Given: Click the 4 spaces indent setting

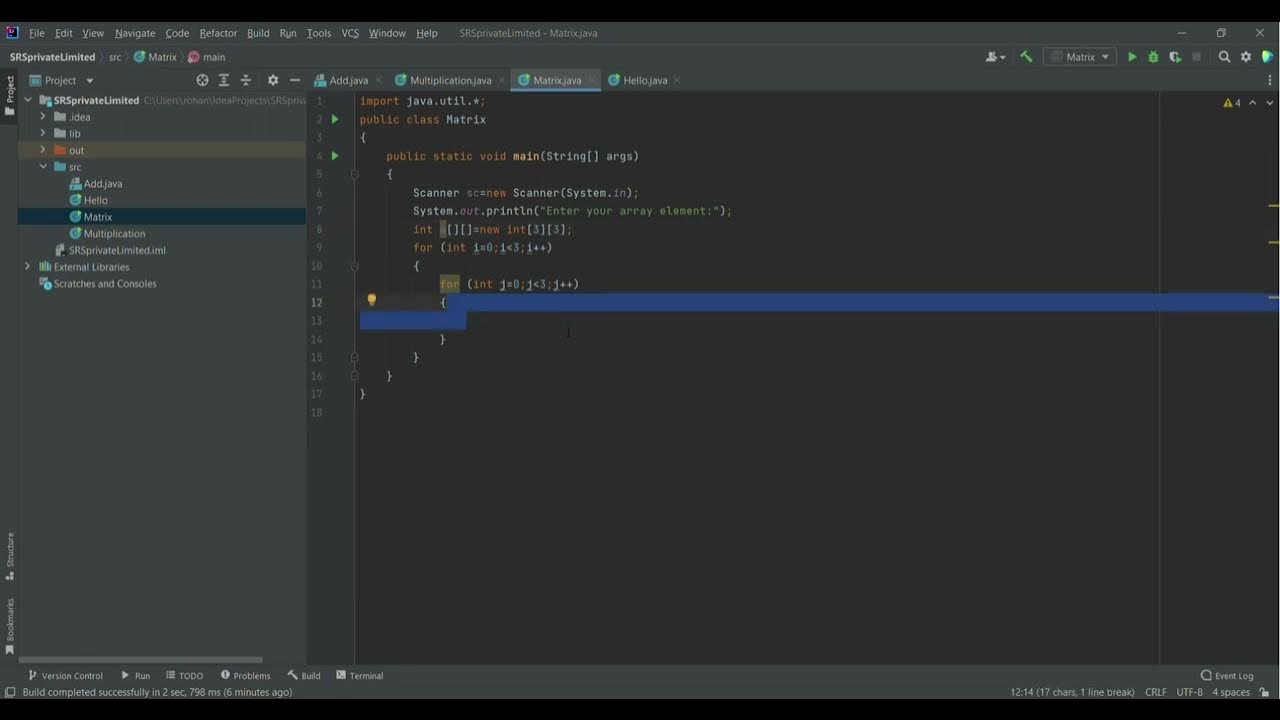Looking at the screenshot, I should [1231, 692].
